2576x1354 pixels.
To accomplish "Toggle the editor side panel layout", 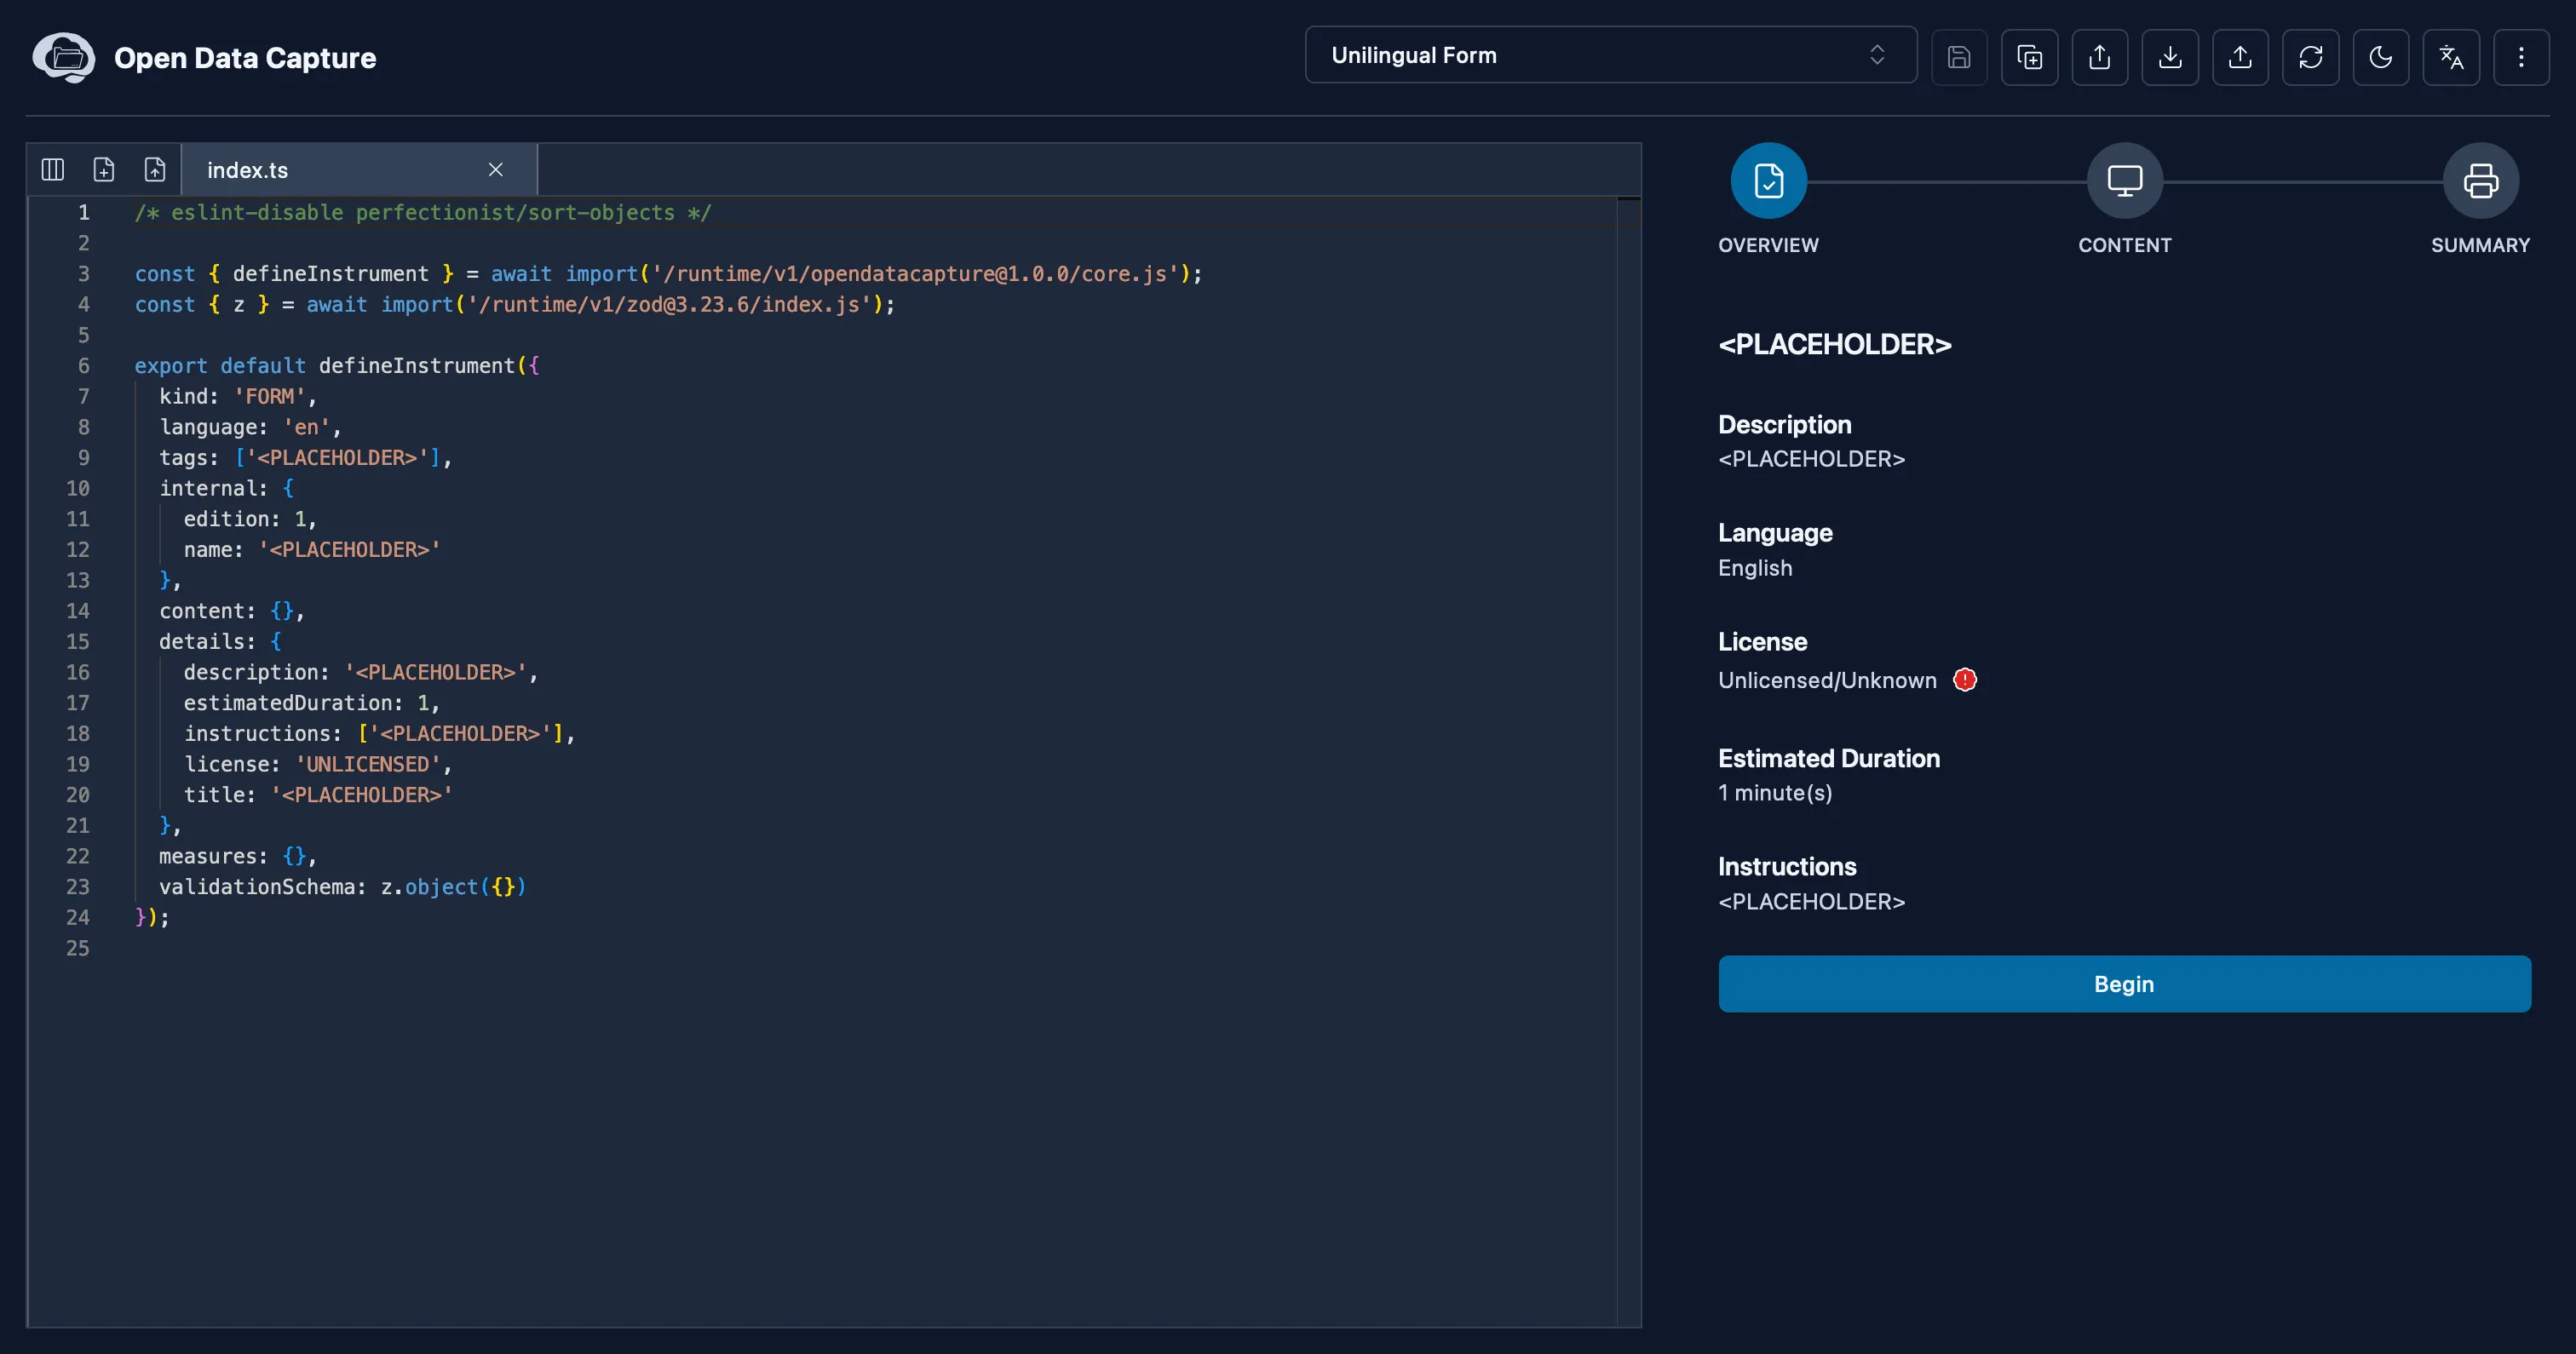I will click(52, 169).
